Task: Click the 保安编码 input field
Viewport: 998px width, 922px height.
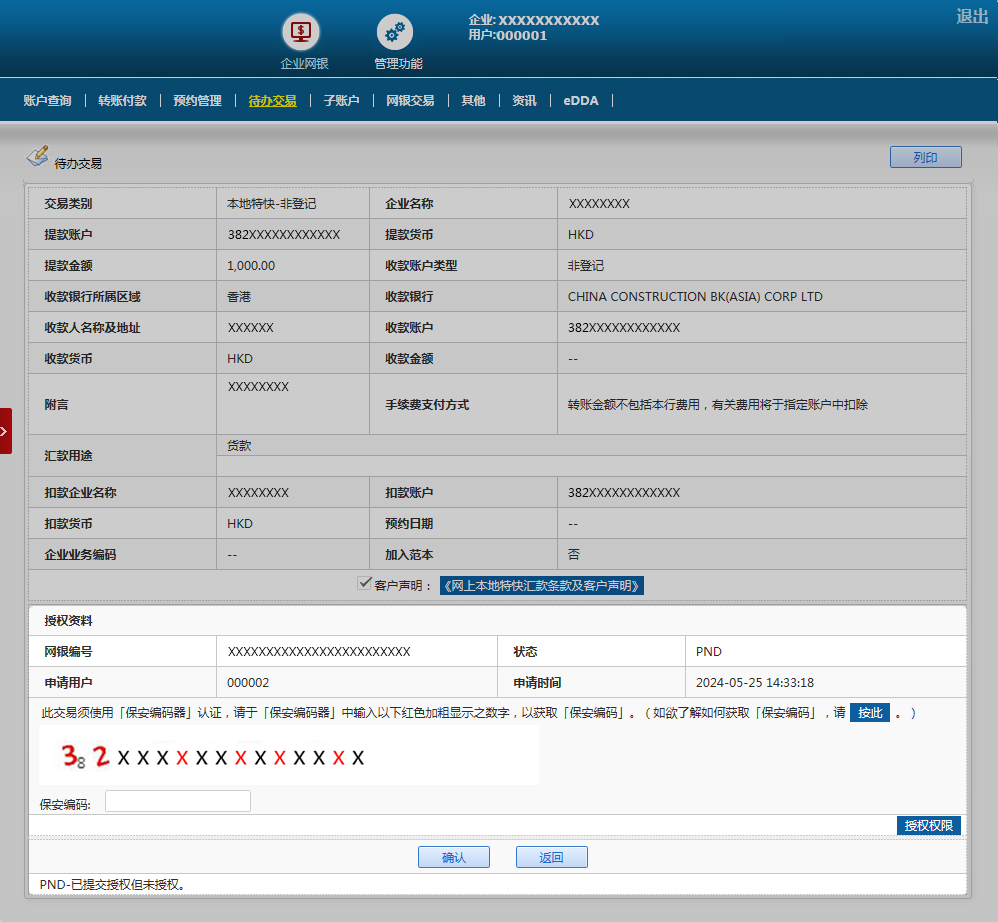Action: (178, 801)
